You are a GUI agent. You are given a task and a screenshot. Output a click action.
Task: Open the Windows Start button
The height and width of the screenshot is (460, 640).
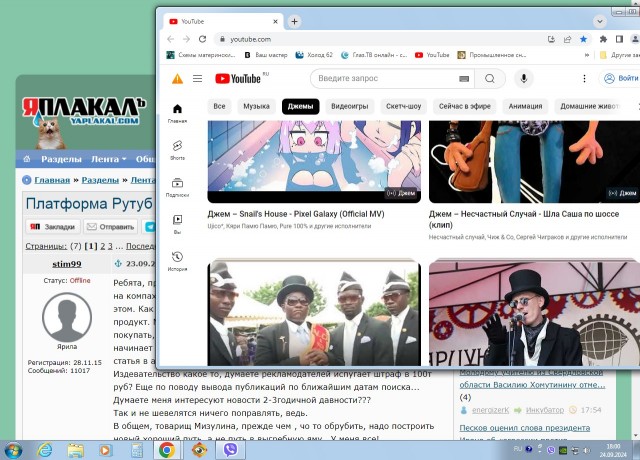click(13, 450)
